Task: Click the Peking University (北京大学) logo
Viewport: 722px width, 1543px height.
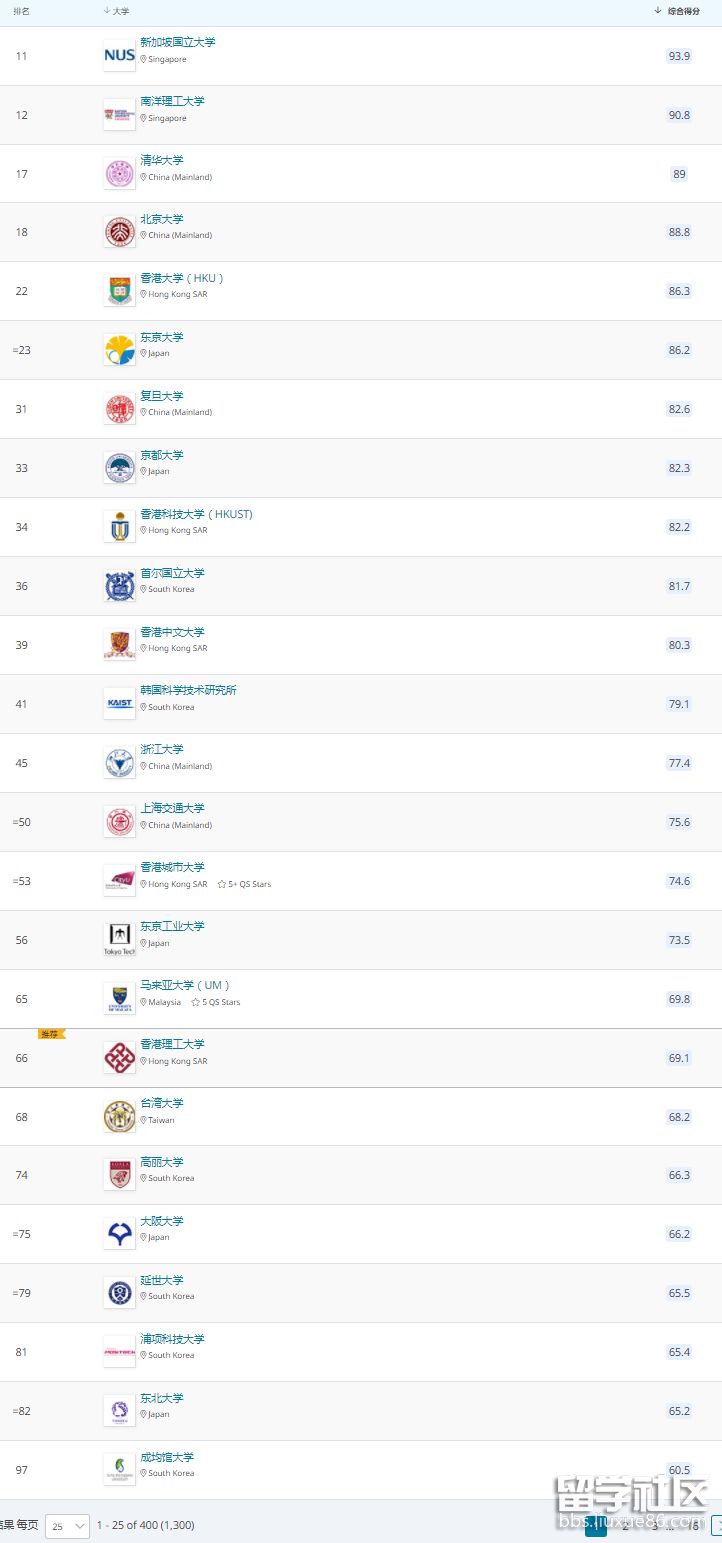Action: click(119, 232)
